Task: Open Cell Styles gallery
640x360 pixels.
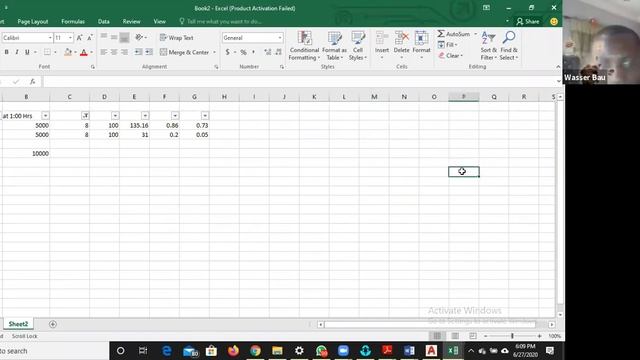Action: coord(358,46)
